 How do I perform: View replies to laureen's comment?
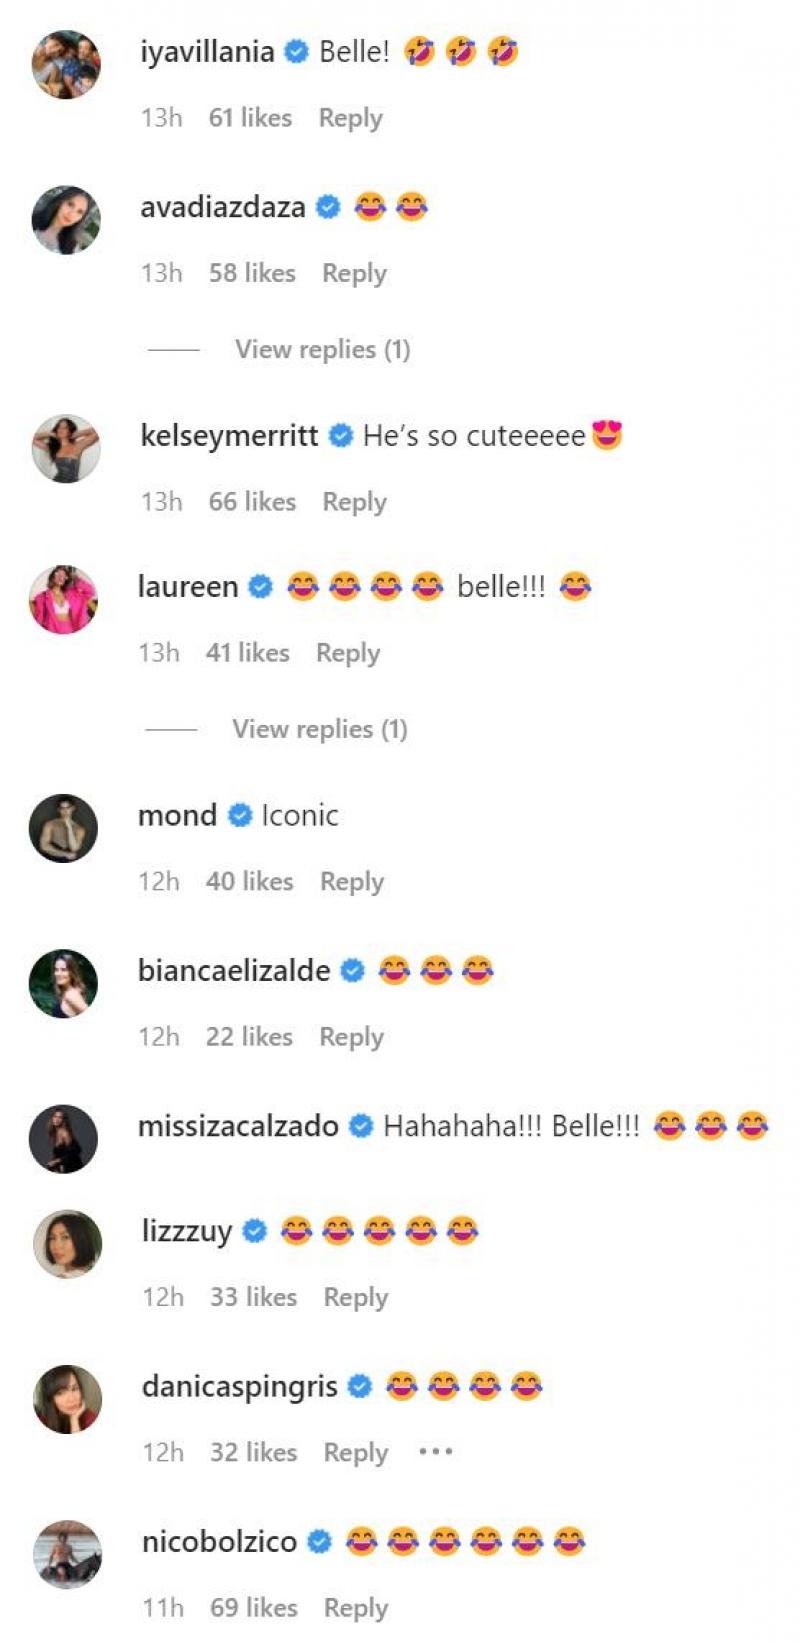point(318,729)
